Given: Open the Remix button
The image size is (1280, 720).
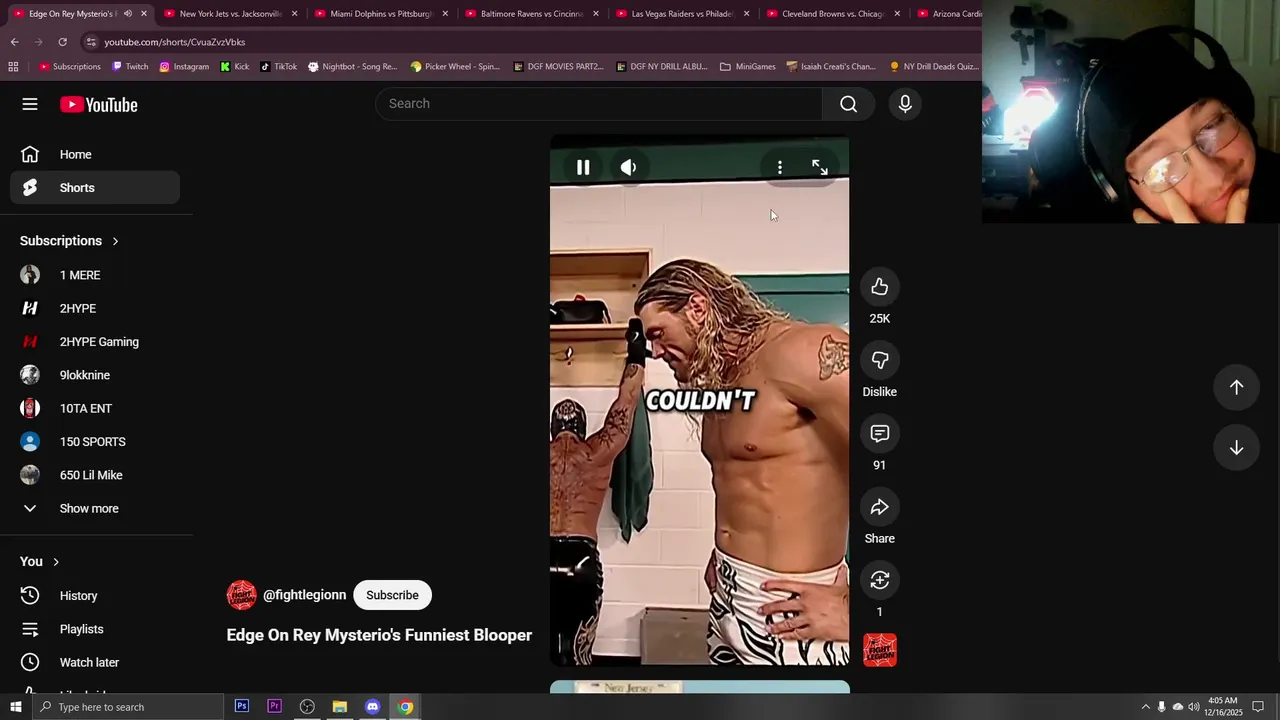Looking at the screenshot, I should tap(879, 580).
